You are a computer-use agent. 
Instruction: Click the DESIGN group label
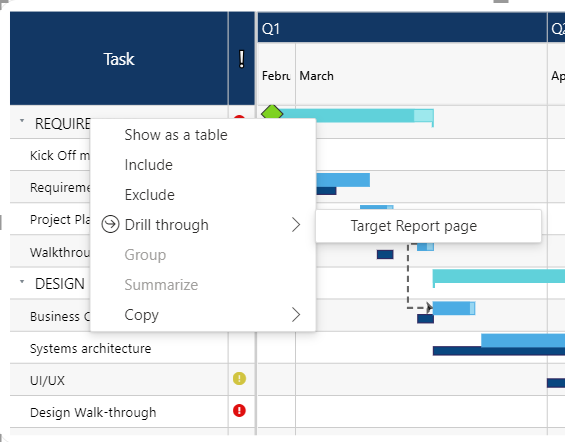coord(60,284)
